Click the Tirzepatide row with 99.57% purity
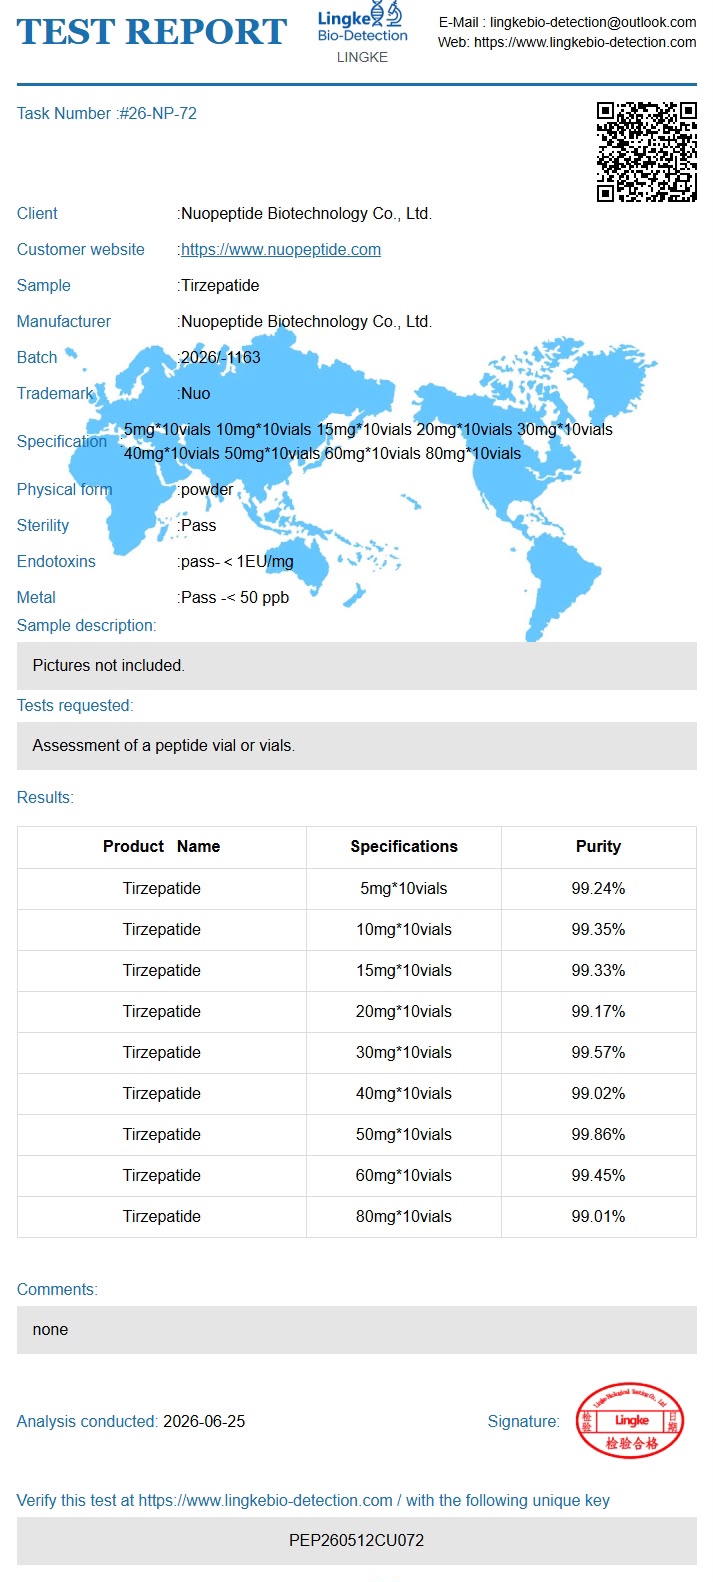Screen dimensions: 713x1582 [357, 1052]
